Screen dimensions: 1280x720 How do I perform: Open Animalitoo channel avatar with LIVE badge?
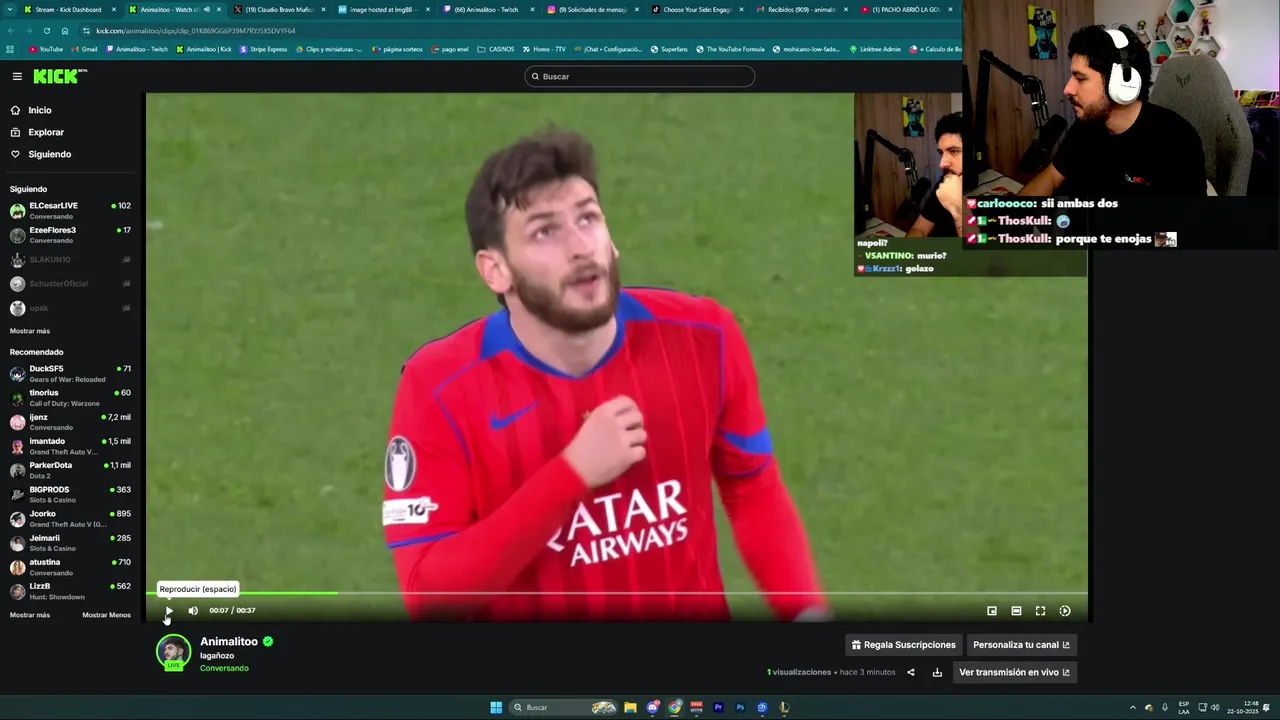point(174,652)
